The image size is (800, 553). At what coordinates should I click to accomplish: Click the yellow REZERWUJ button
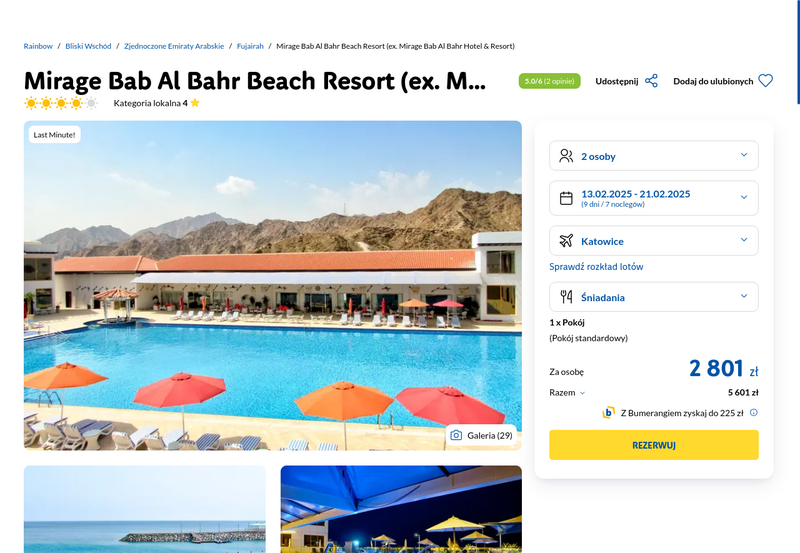654,445
